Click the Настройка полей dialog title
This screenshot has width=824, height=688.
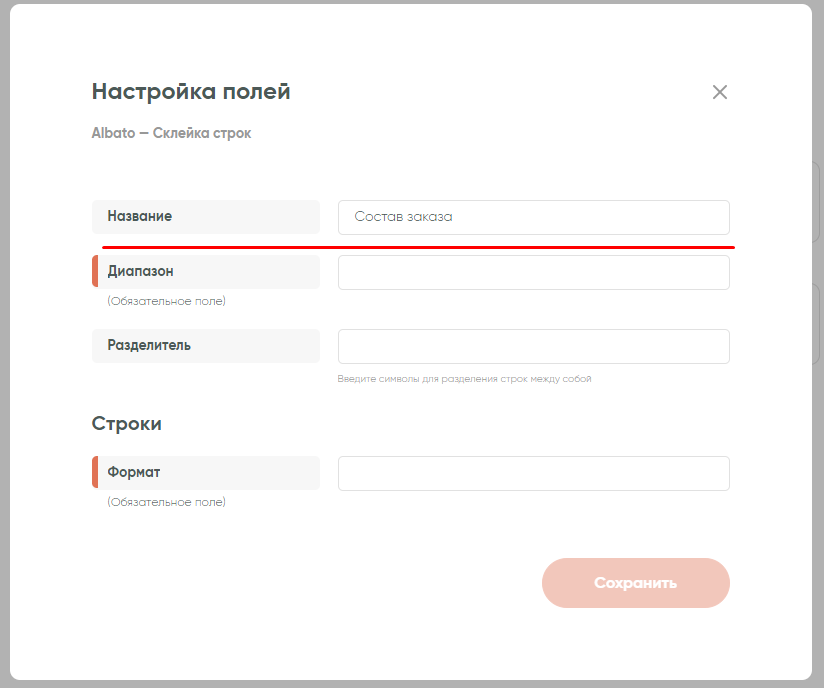coord(191,92)
